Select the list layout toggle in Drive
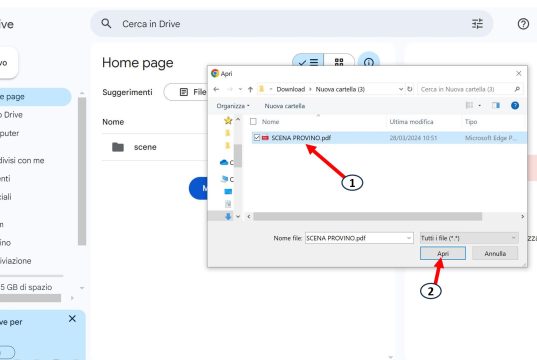Screen dimensions: 537x360 pyautogui.click(x=308, y=62)
